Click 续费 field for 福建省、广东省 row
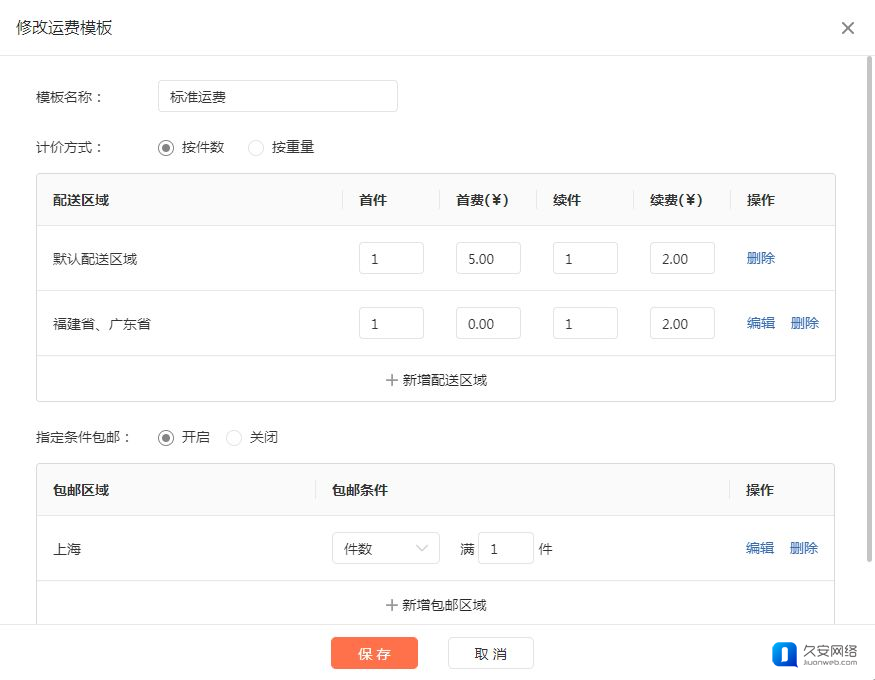This screenshot has width=875, height=680. pyautogui.click(x=681, y=323)
